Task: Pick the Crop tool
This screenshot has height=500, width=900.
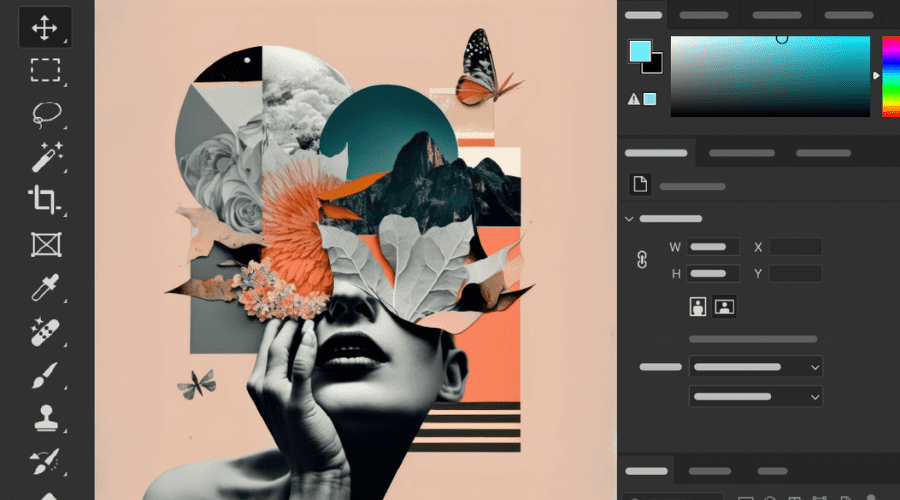Action: click(45, 200)
